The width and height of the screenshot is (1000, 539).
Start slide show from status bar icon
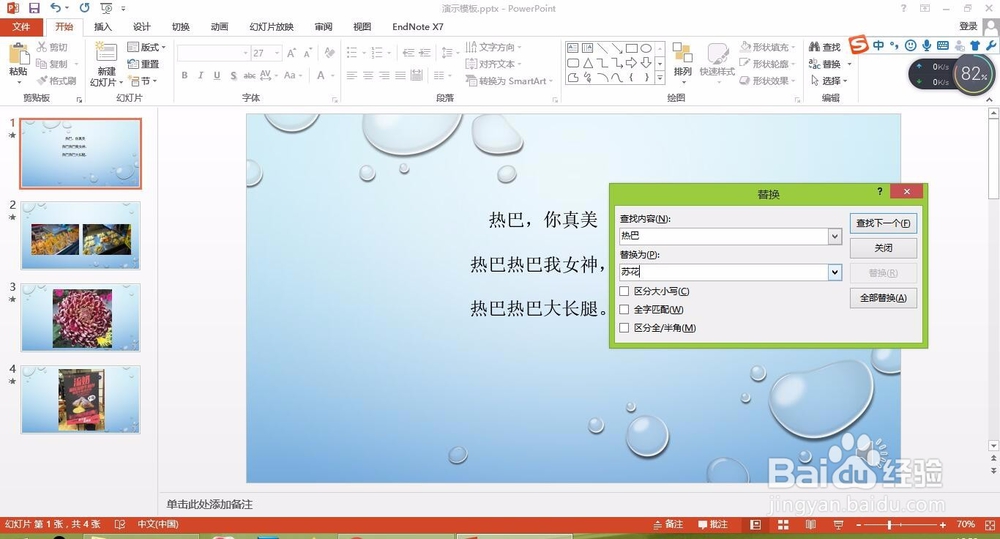(838, 524)
